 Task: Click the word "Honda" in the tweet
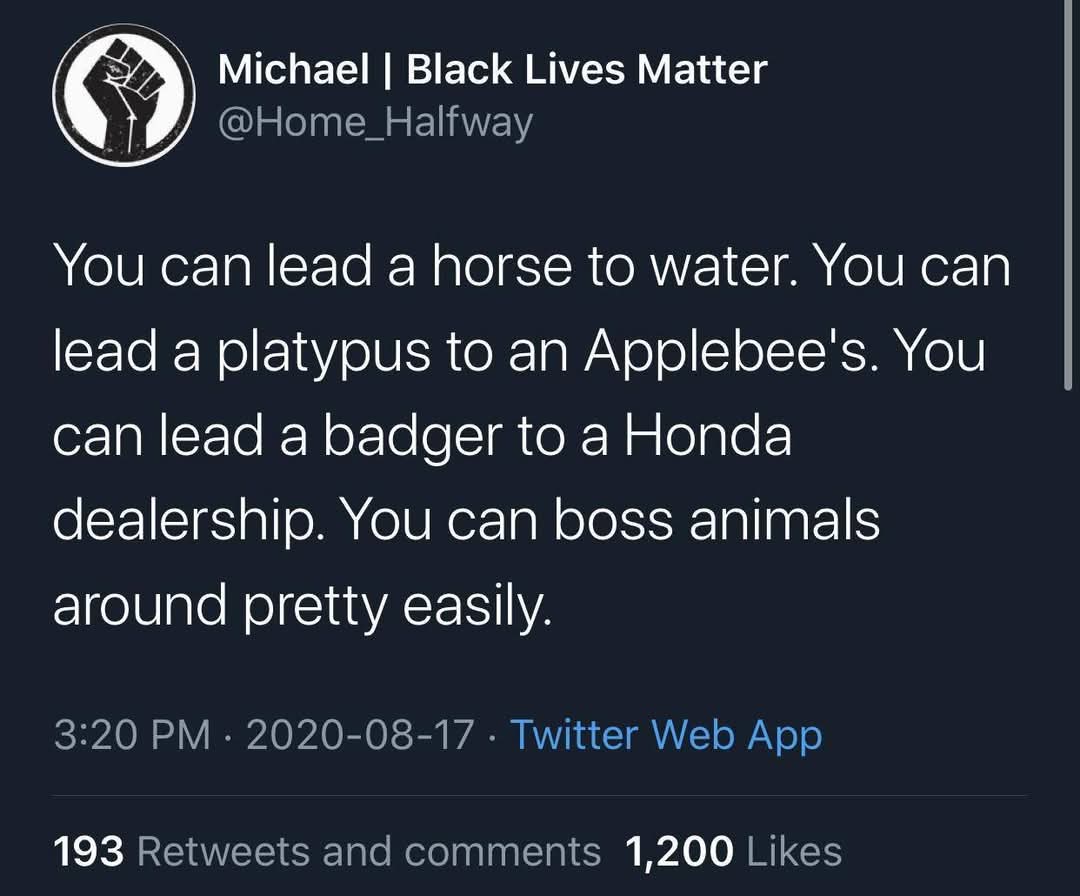click(708, 437)
